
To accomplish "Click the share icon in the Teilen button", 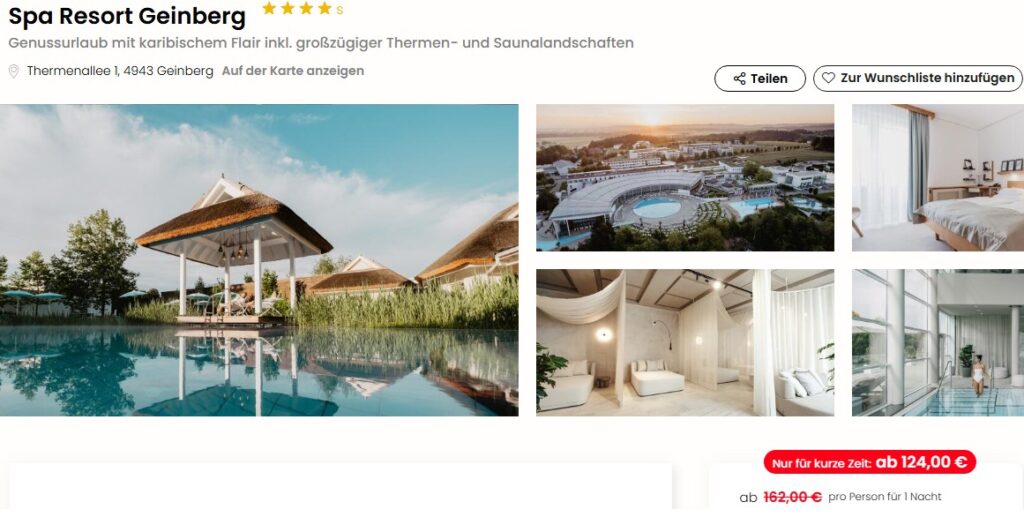I will point(739,78).
